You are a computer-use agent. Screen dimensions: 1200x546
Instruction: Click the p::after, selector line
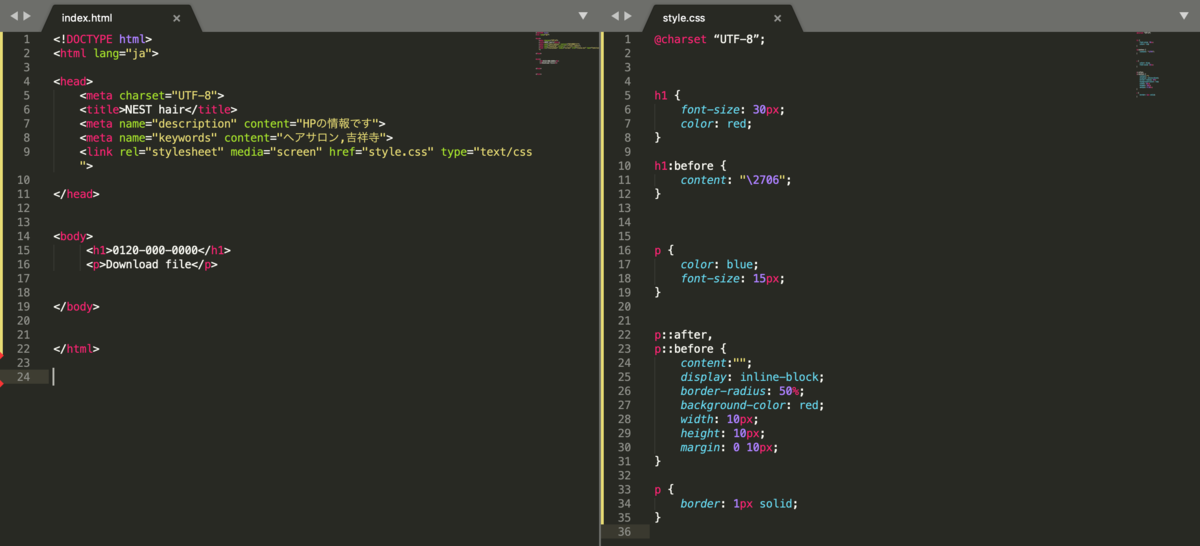coord(684,335)
